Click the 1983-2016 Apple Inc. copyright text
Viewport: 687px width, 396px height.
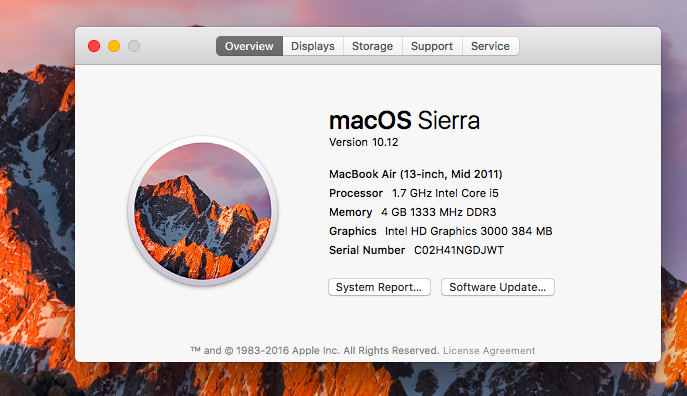315,350
